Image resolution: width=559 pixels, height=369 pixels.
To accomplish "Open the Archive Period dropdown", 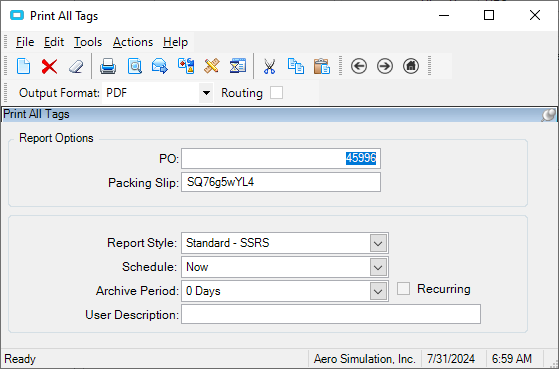I will (378, 291).
